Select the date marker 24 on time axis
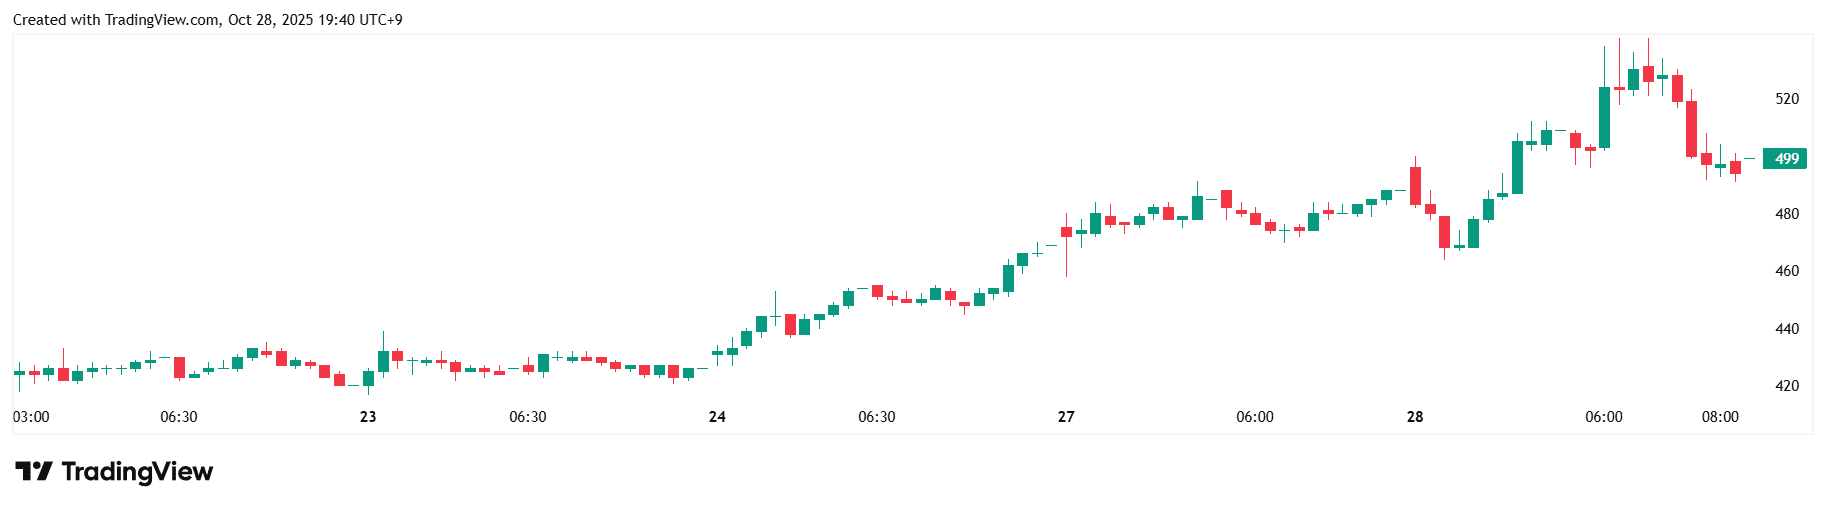 [x=717, y=417]
